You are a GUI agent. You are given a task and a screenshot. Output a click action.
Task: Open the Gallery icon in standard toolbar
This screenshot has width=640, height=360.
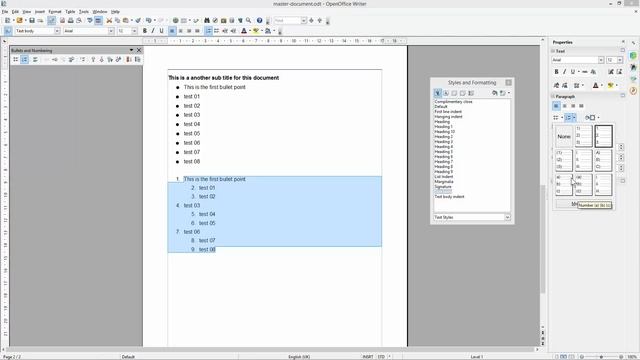click(224, 20)
